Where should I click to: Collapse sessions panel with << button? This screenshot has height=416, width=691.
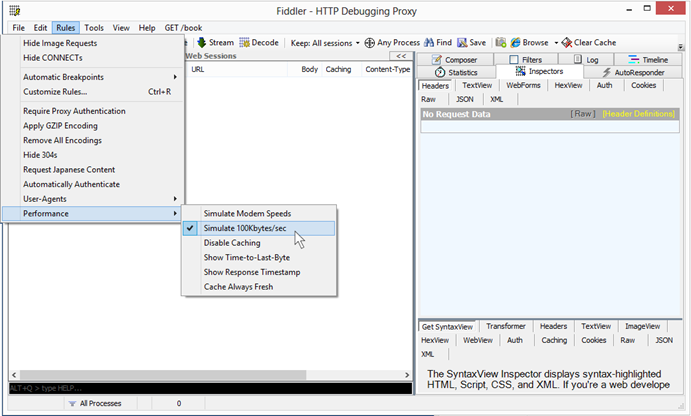pos(401,56)
